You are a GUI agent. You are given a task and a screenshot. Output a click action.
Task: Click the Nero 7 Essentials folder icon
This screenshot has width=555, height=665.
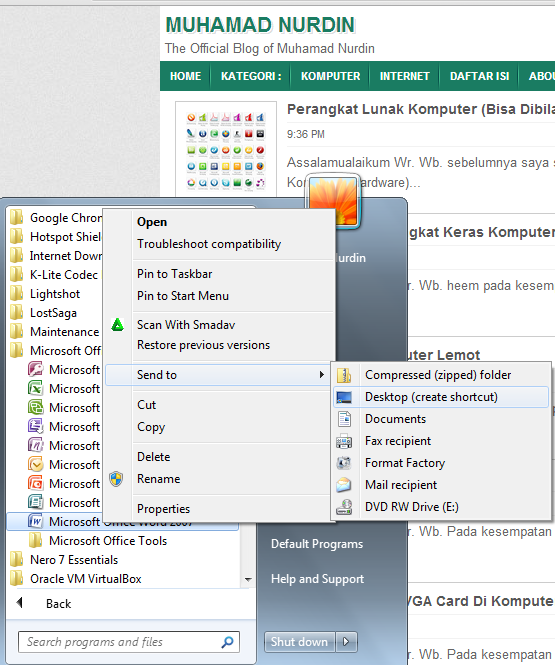coord(17,559)
